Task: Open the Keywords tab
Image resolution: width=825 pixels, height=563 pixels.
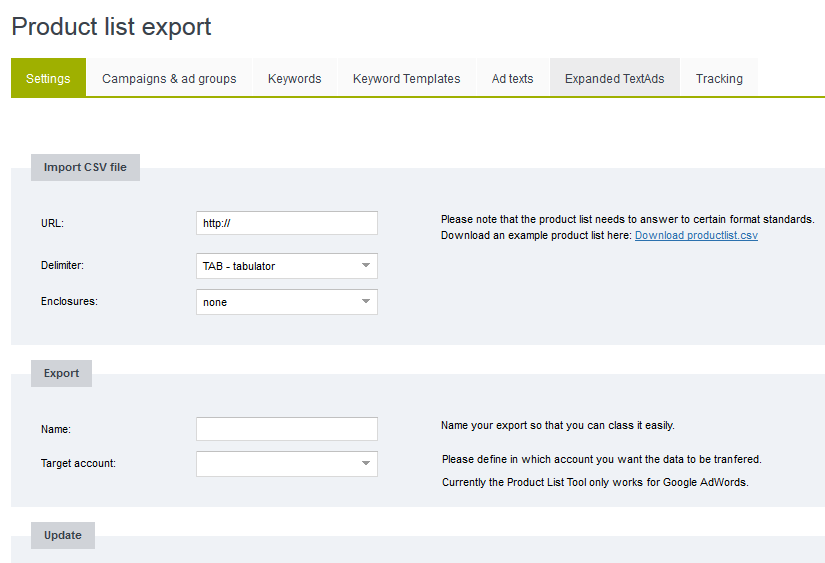Action: [x=294, y=78]
